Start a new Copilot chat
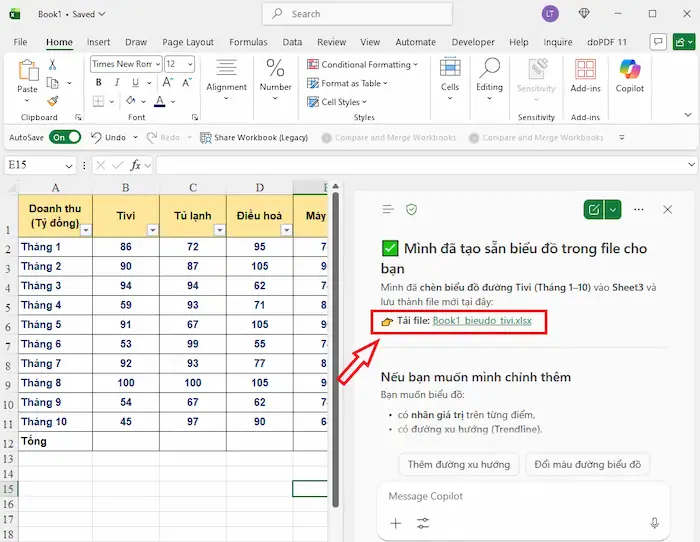Screen dimensions: 700x542 pyautogui.click(x=595, y=209)
